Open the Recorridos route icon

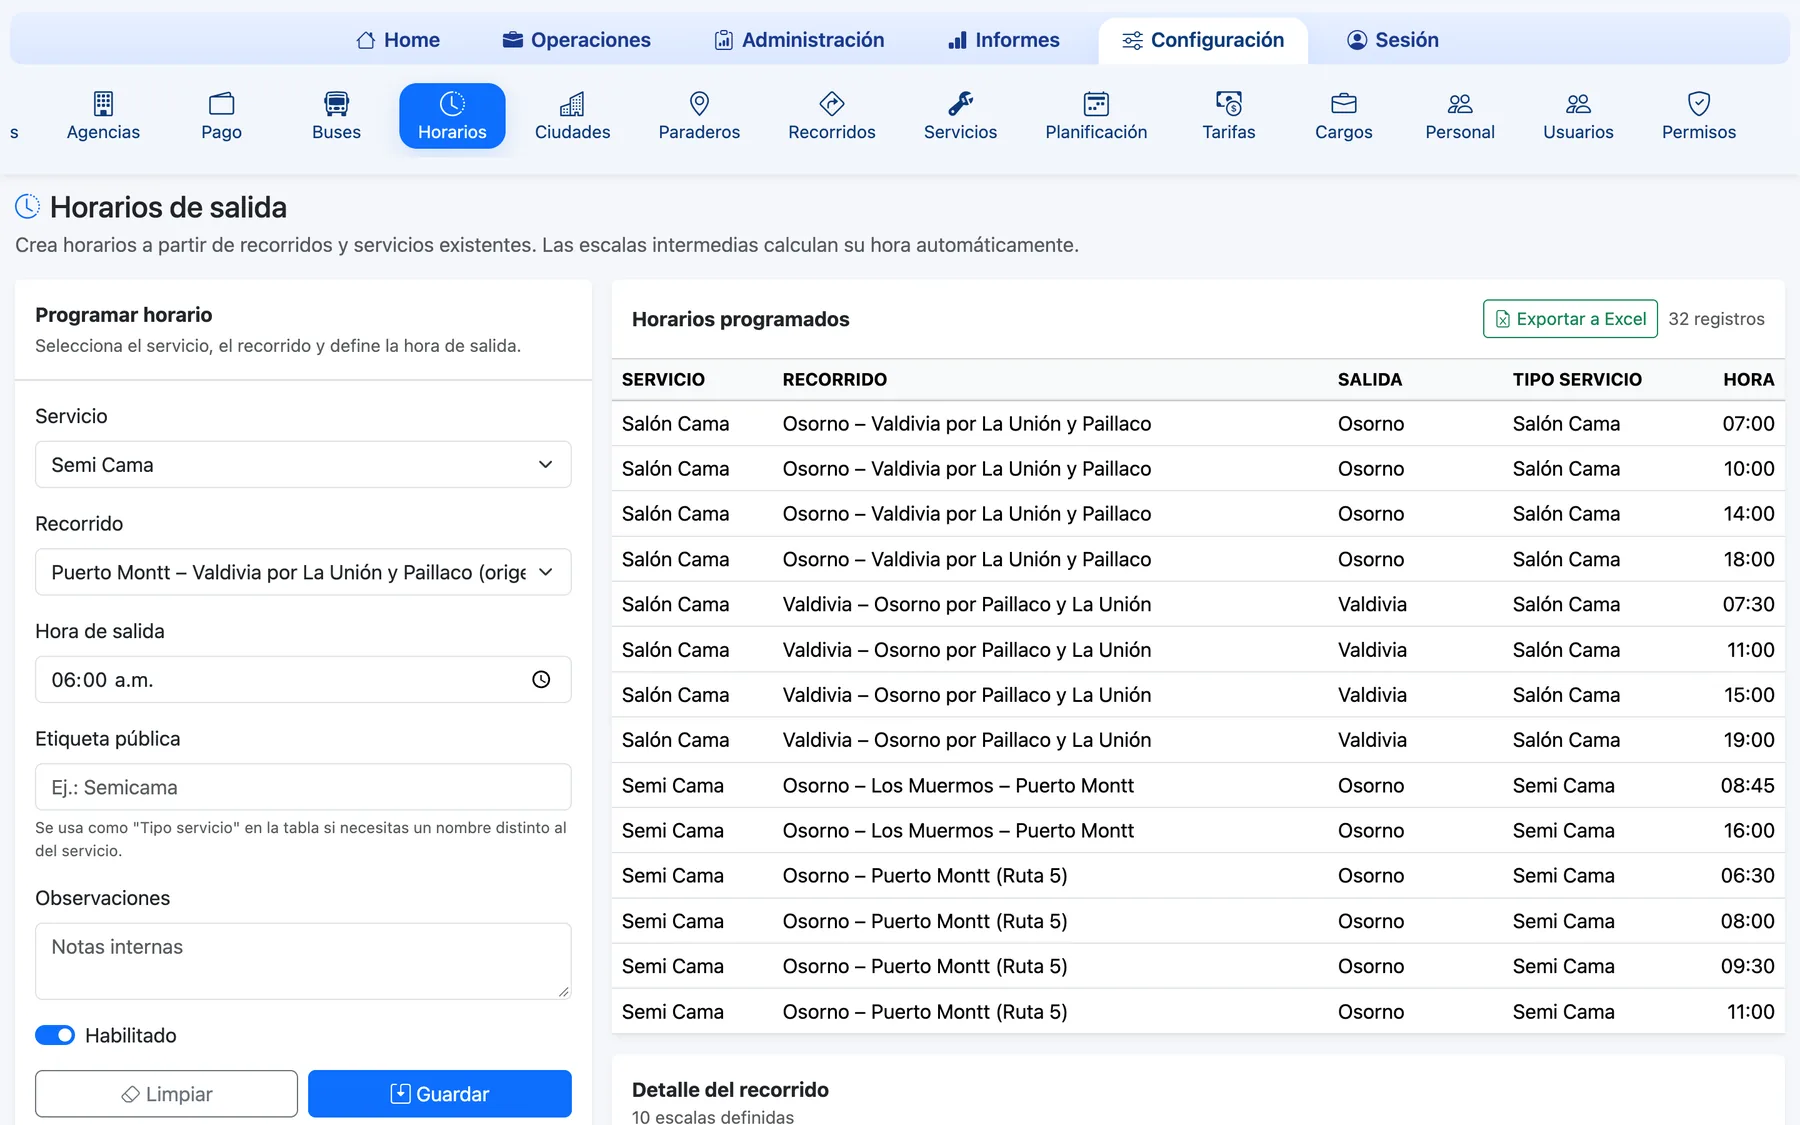(832, 104)
